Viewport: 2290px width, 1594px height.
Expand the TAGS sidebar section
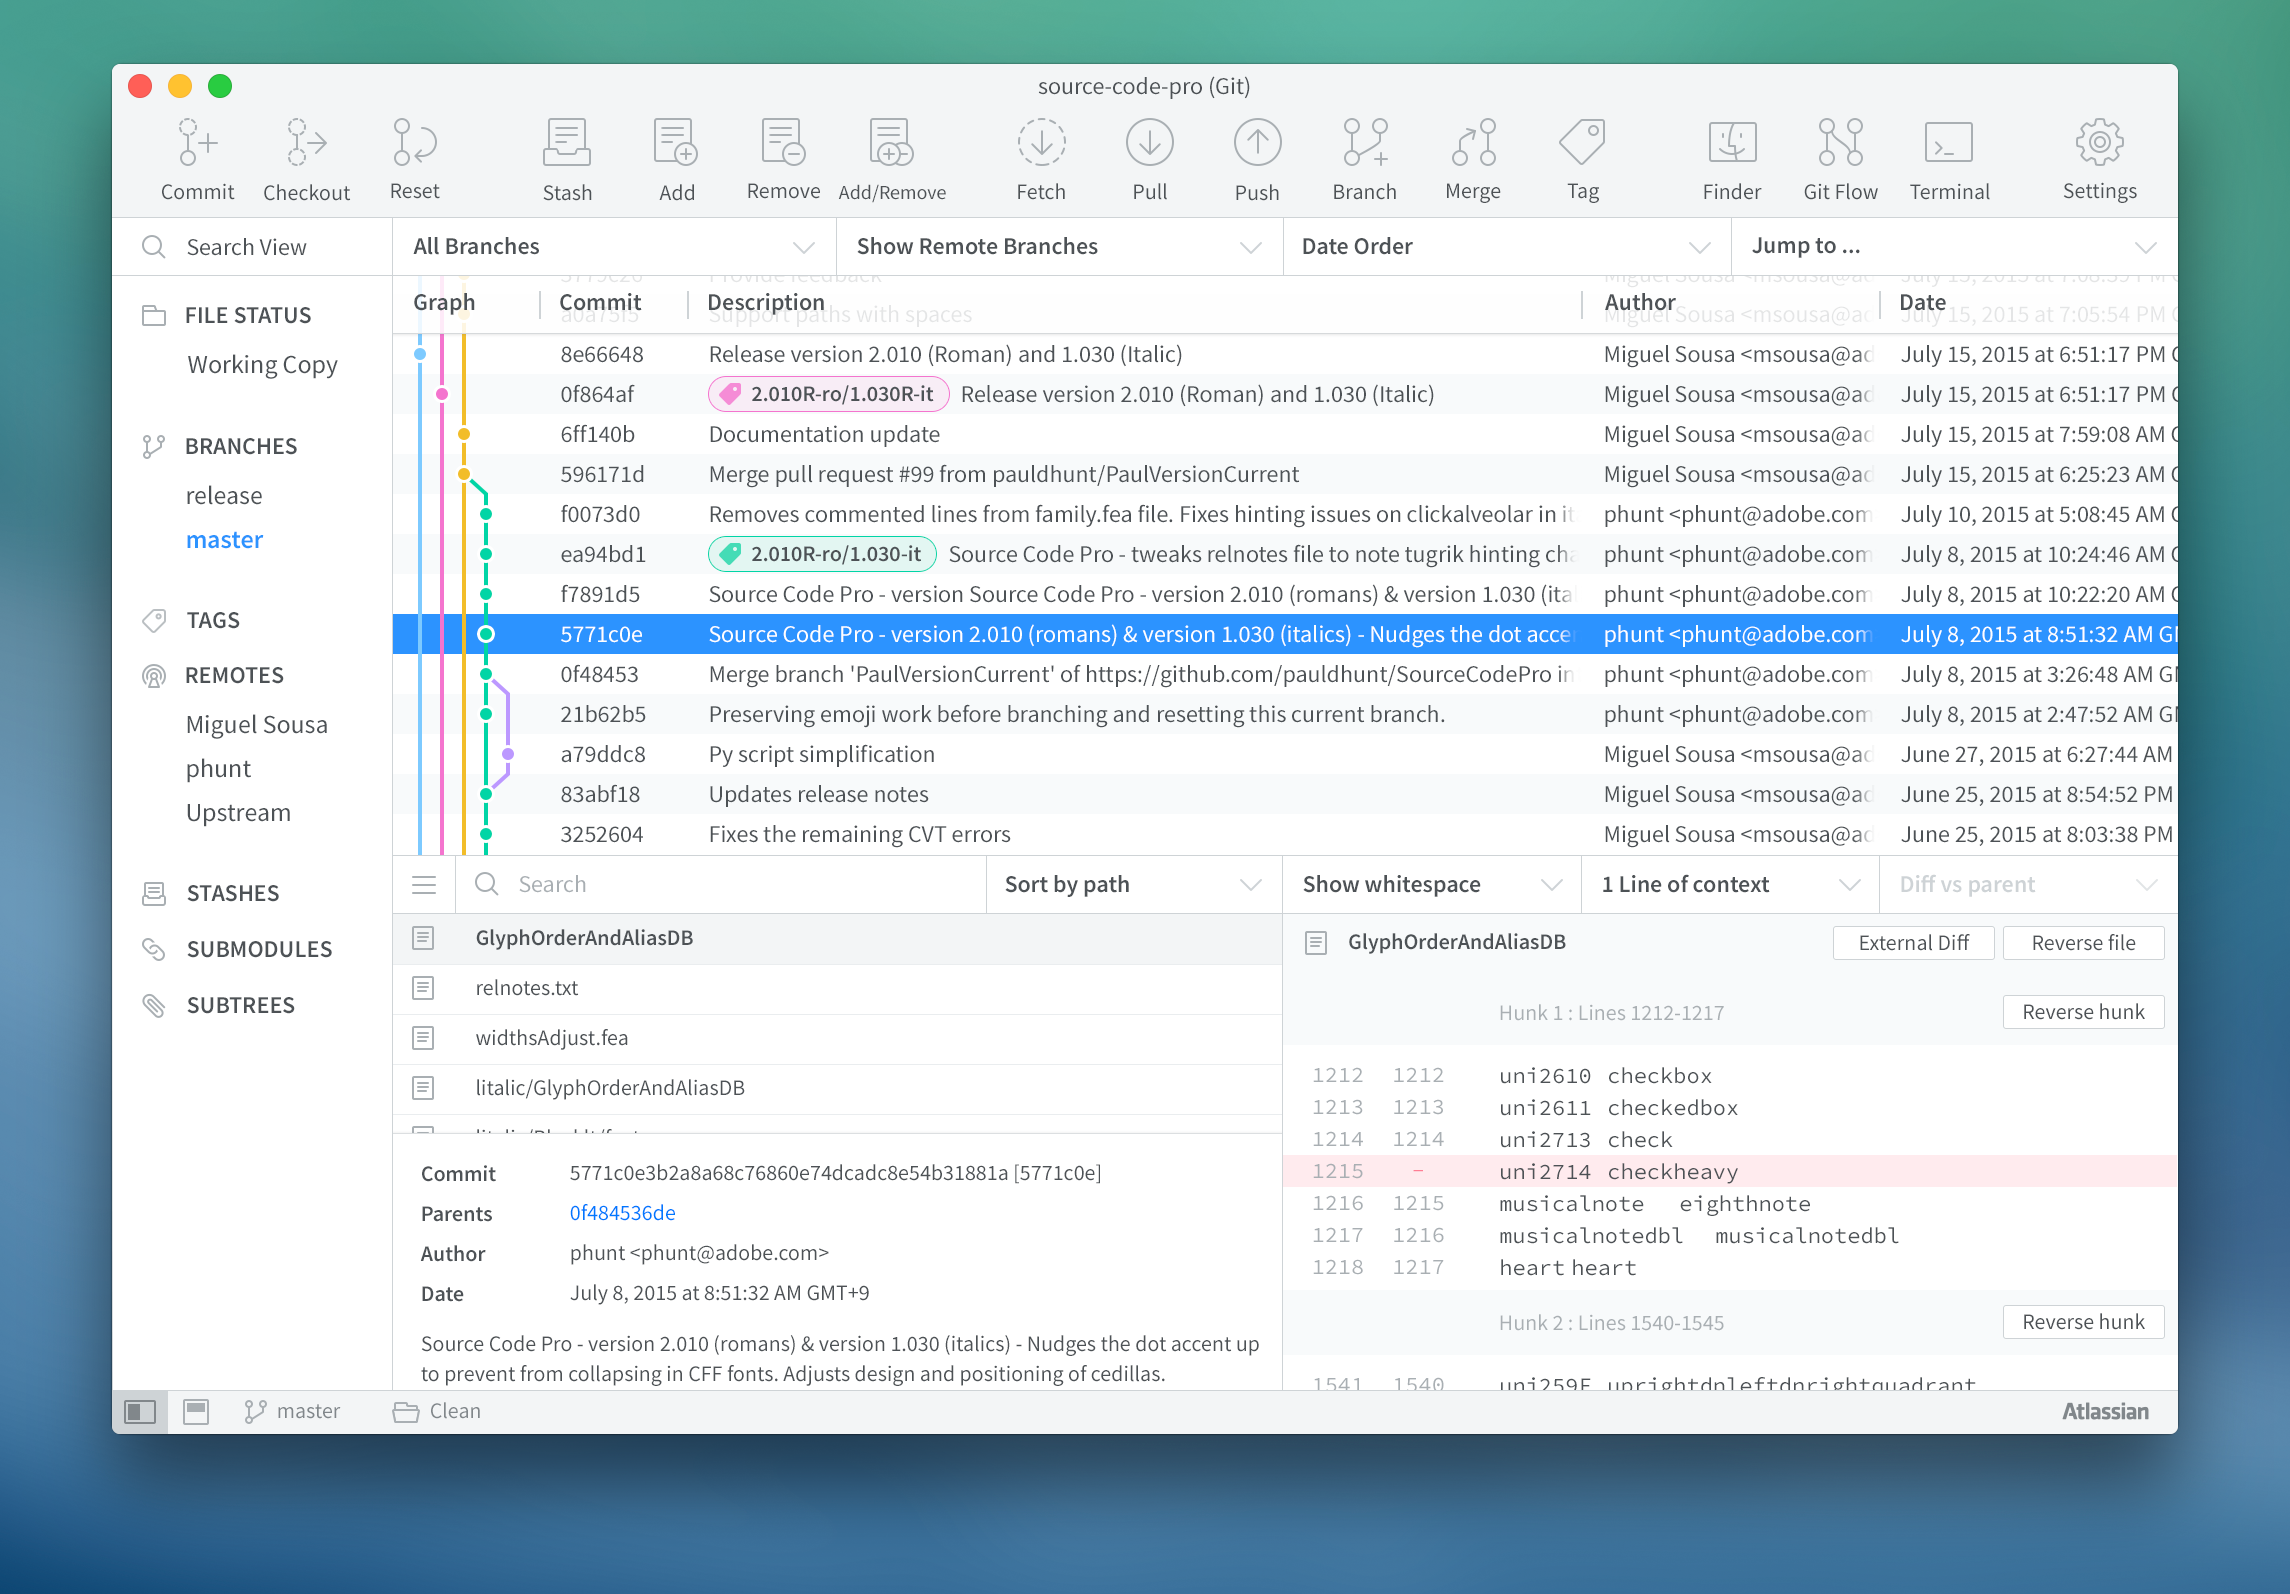[x=213, y=620]
